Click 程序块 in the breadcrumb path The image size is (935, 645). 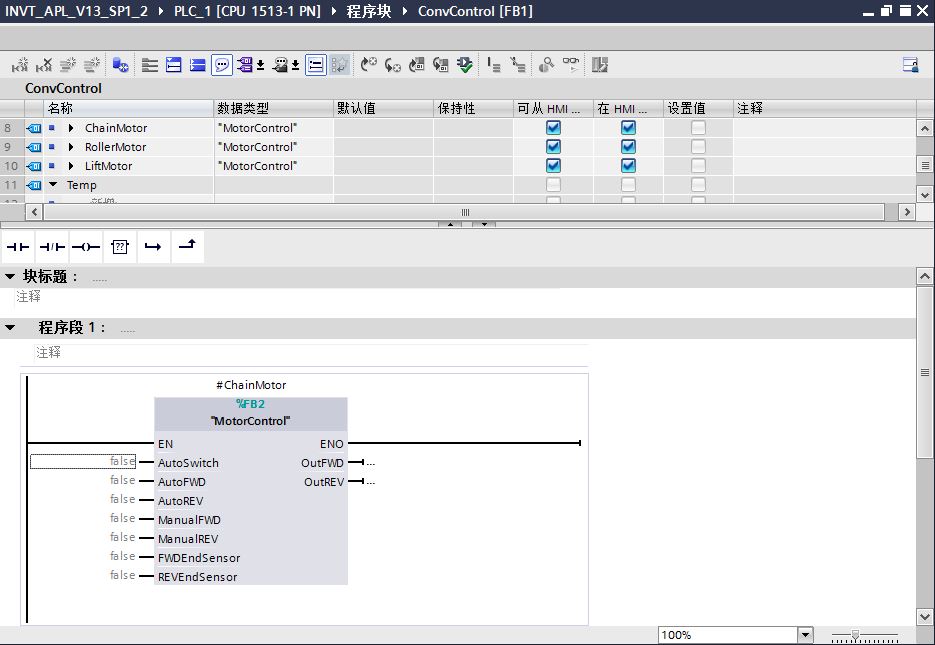coord(369,11)
